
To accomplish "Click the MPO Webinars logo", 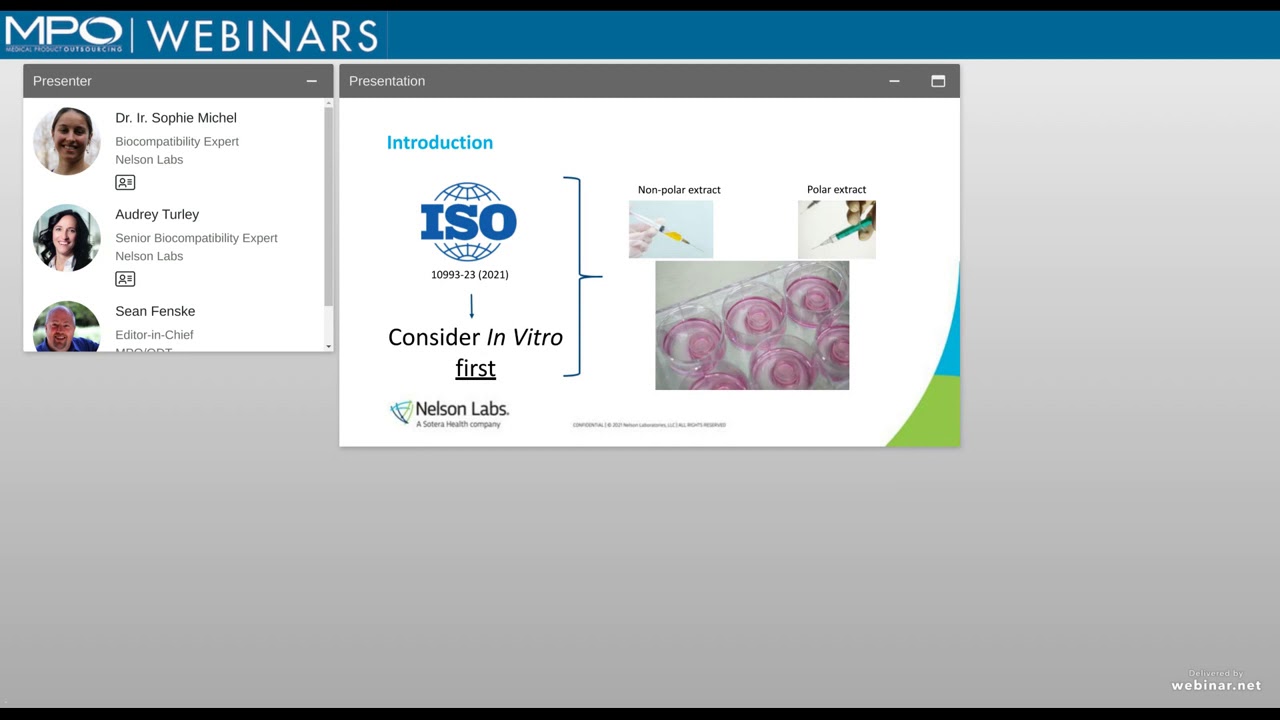I will 191,35.
